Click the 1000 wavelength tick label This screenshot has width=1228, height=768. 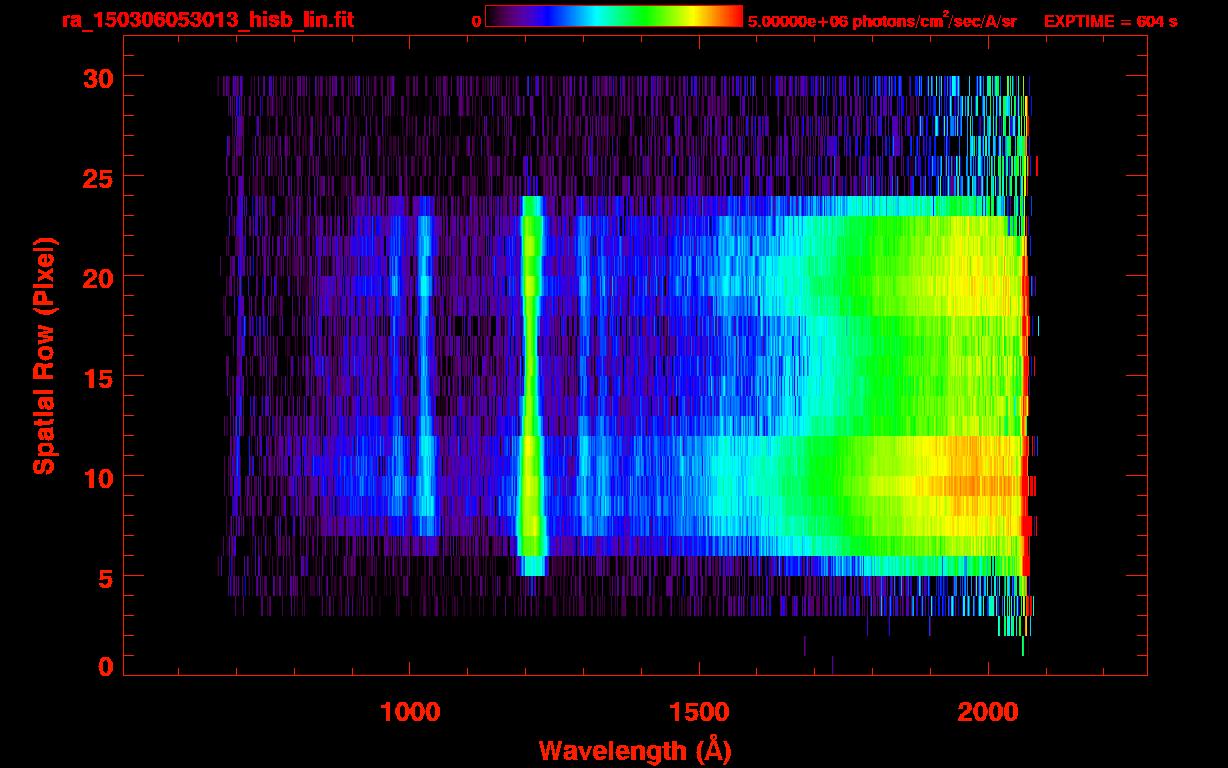(x=410, y=713)
